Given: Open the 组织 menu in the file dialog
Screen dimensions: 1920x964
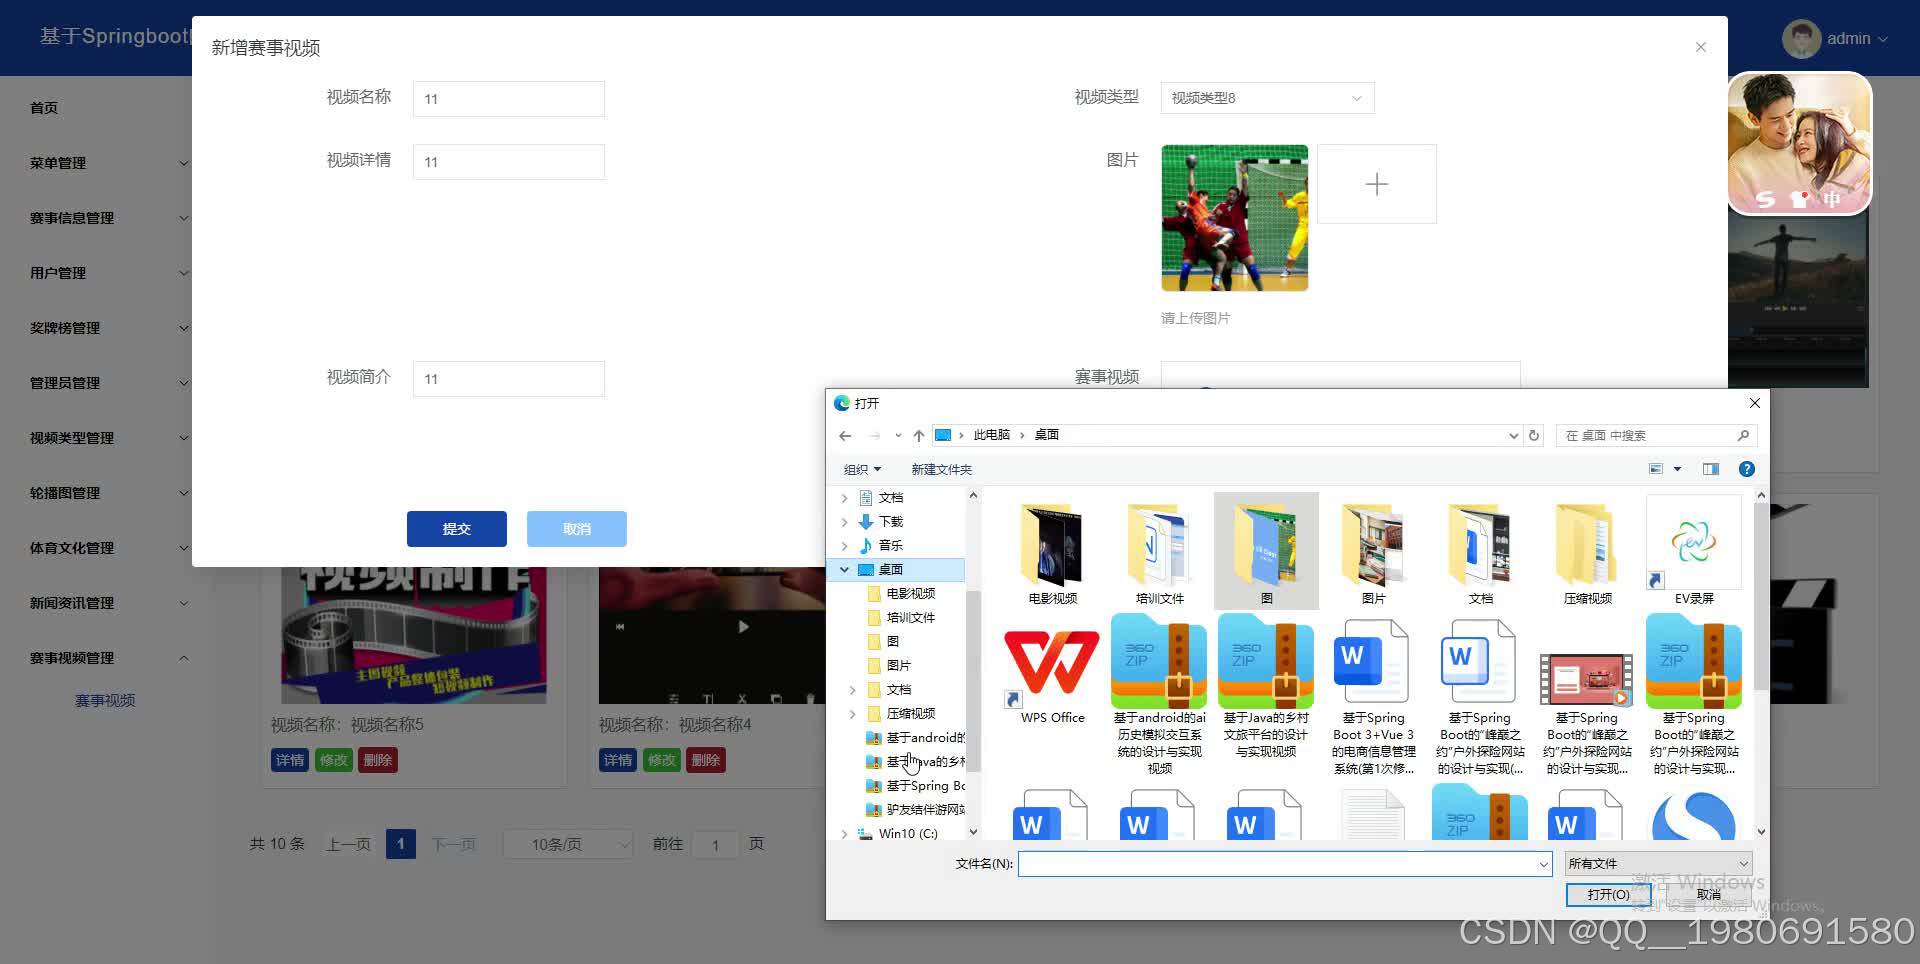Looking at the screenshot, I should tap(861, 468).
